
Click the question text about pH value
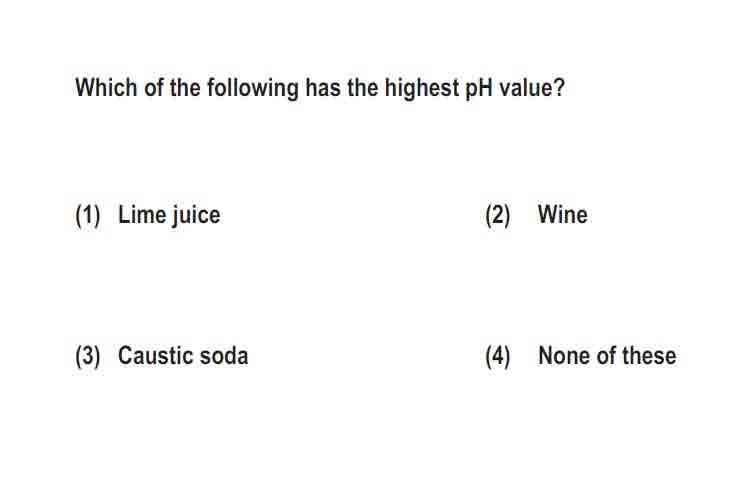320,89
